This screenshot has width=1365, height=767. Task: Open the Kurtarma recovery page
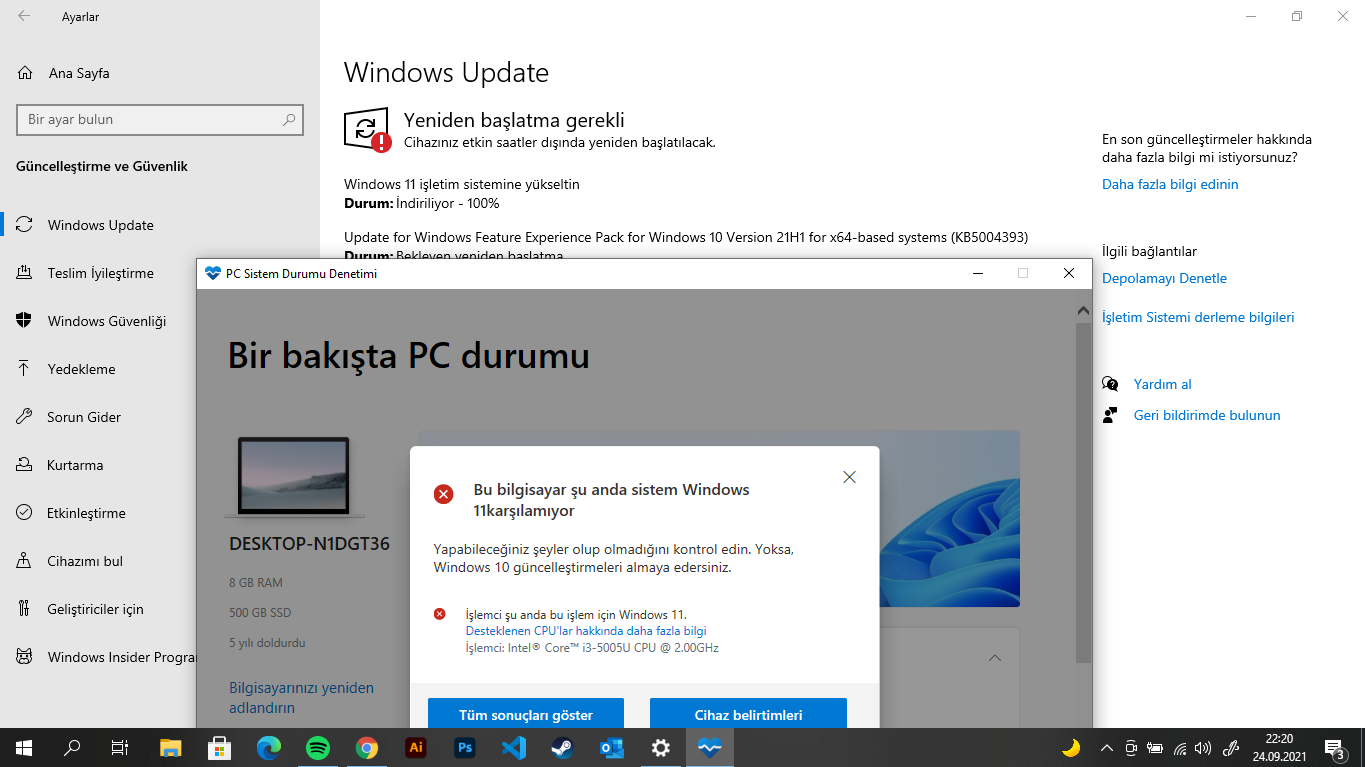75,465
